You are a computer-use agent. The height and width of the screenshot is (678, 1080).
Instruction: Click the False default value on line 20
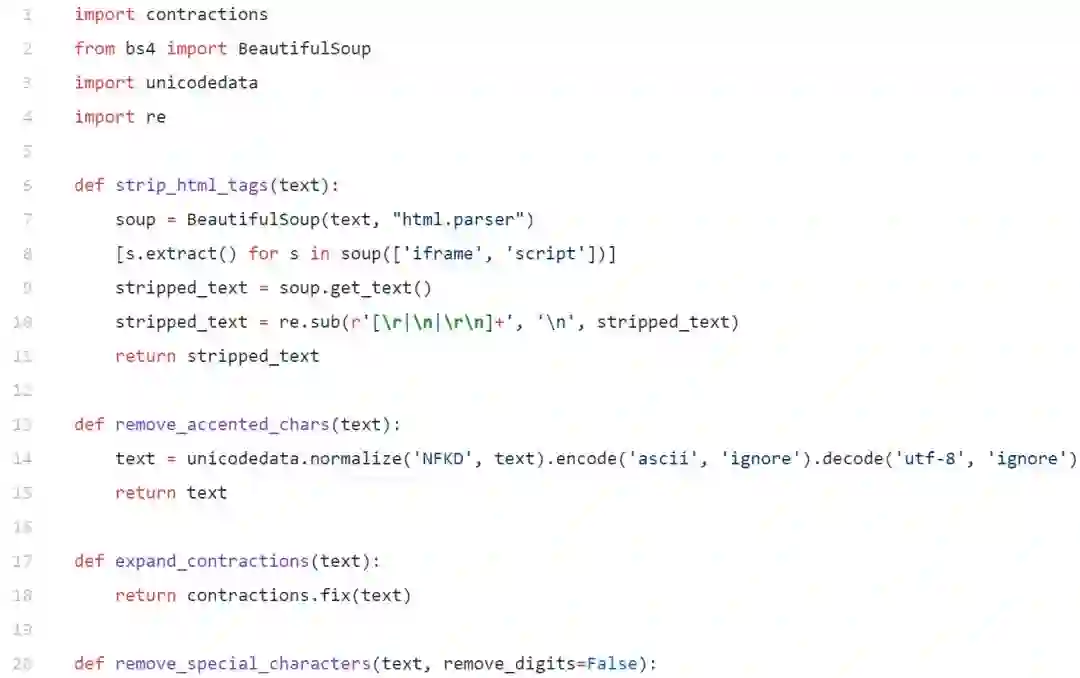pos(612,664)
